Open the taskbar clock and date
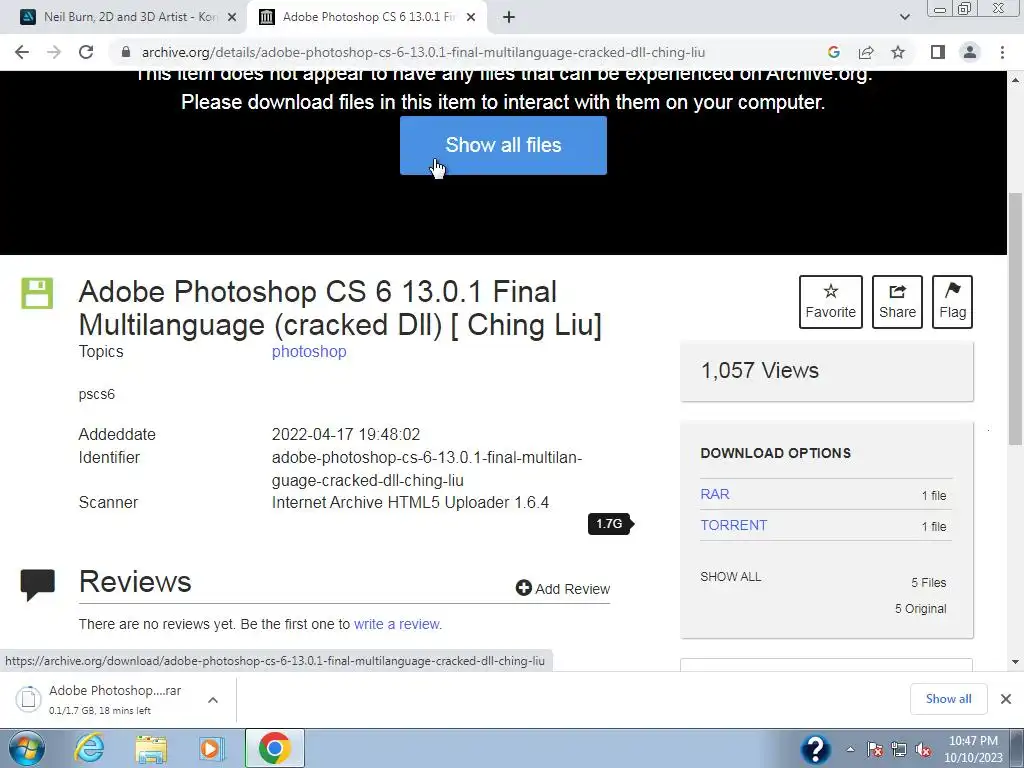The image size is (1024, 768). (x=973, y=749)
